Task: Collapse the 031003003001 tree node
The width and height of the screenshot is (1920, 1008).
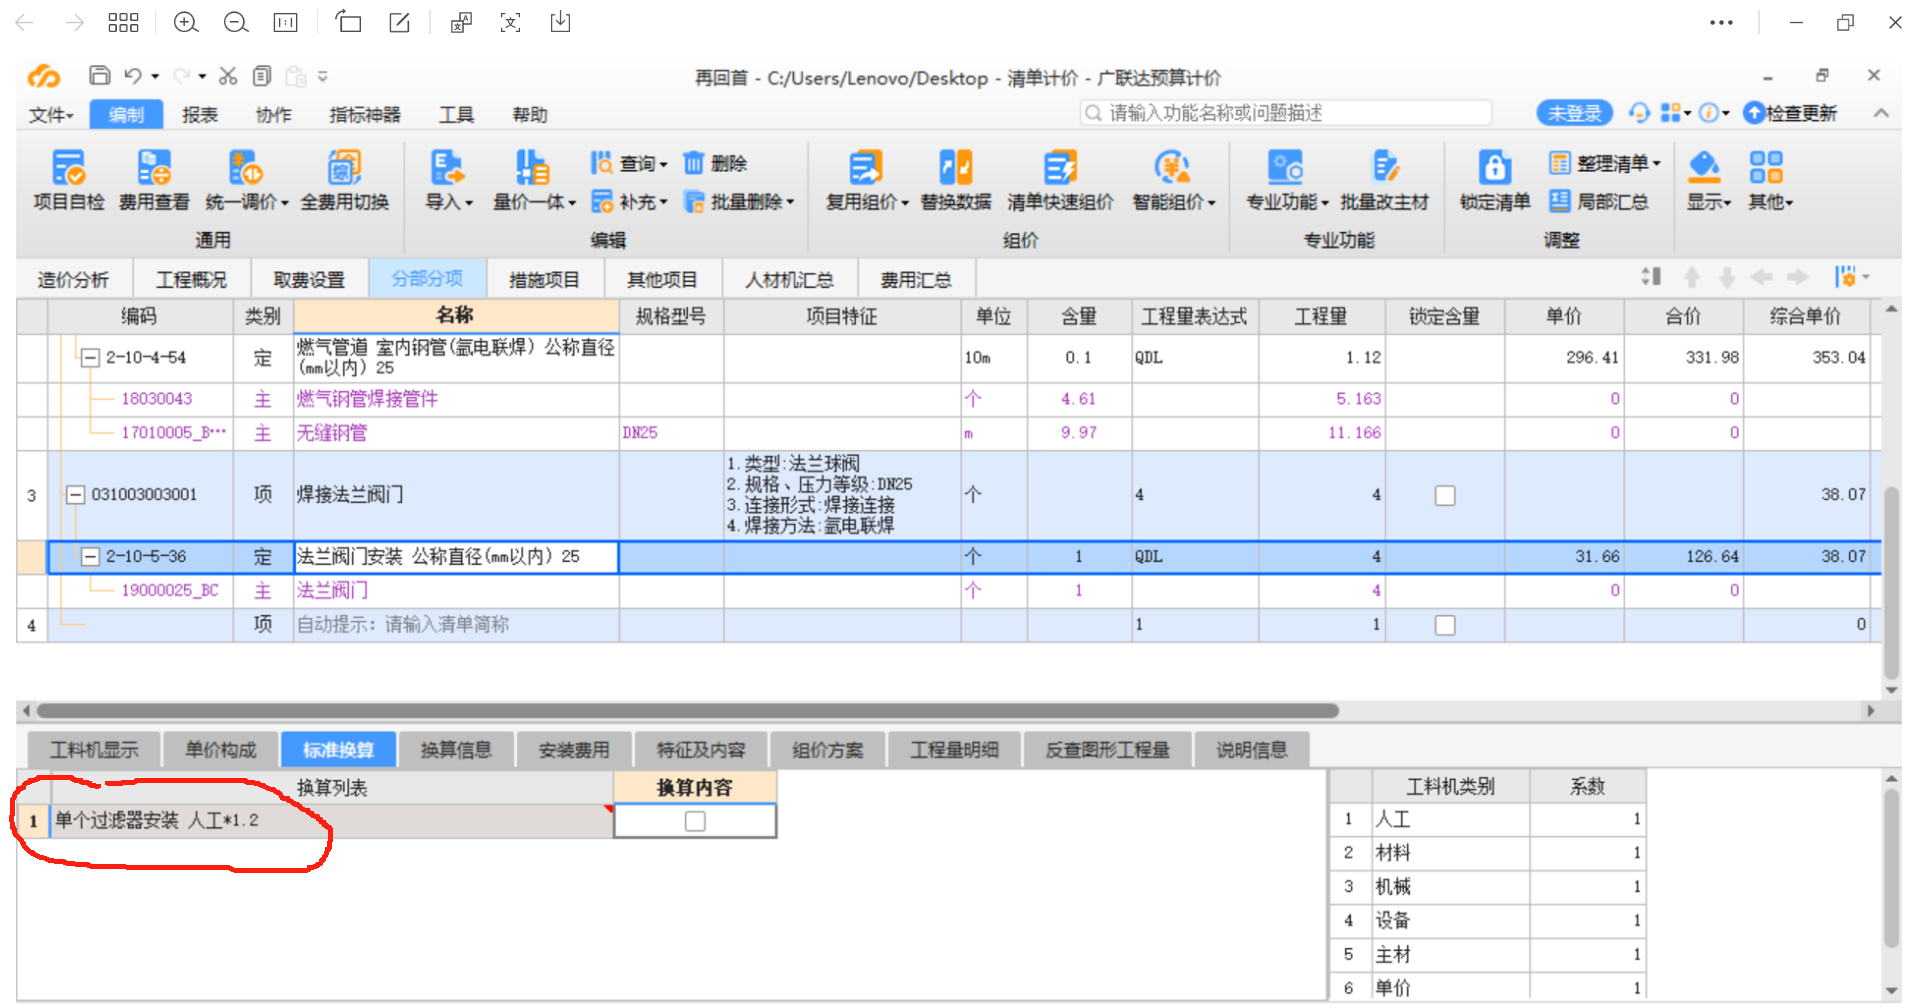Action: 75,494
